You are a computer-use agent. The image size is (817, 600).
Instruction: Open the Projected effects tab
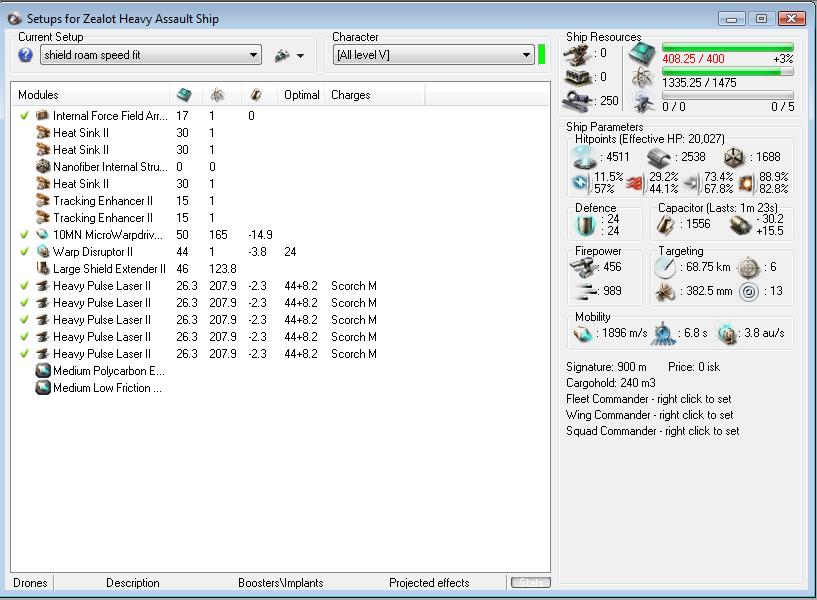[429, 583]
